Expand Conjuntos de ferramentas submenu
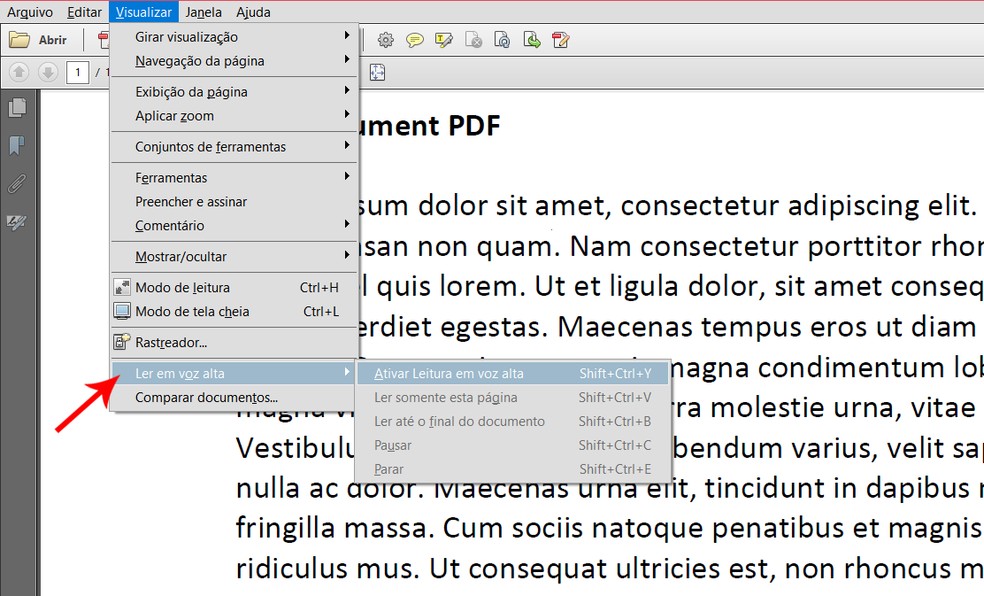The width and height of the screenshot is (984, 596). click(x=234, y=147)
